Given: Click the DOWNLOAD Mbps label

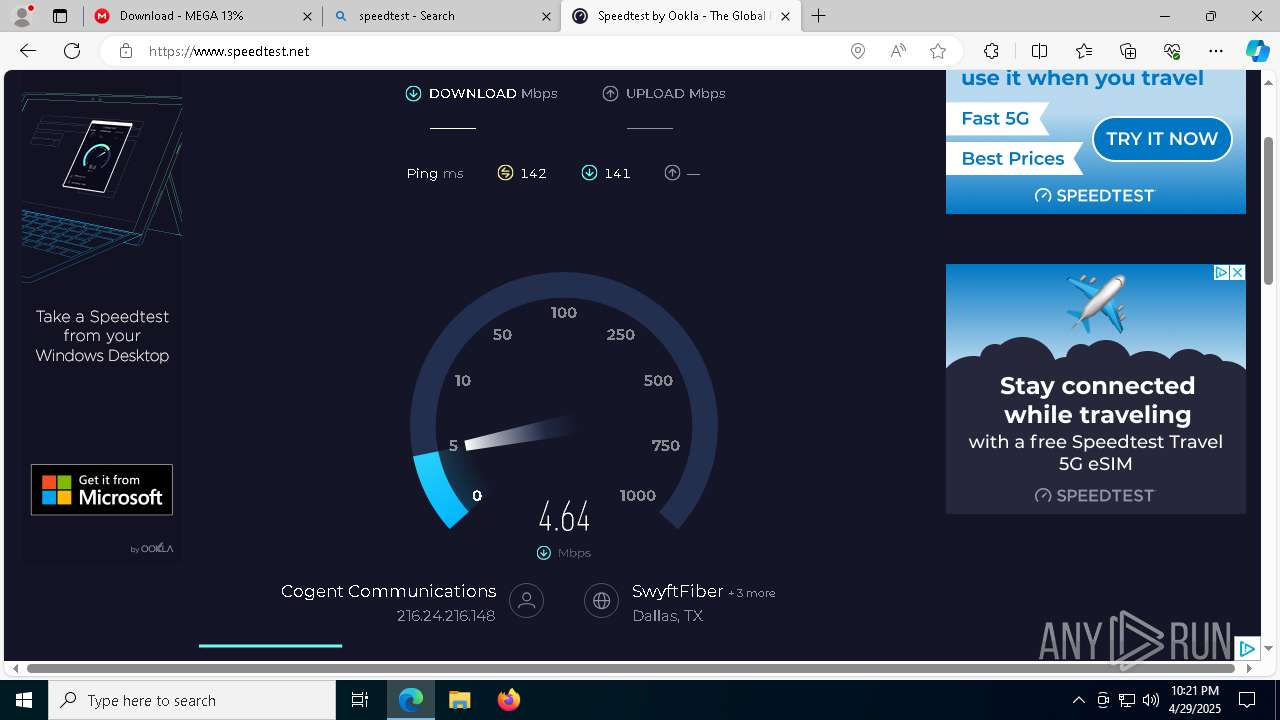Looking at the screenshot, I should (x=493, y=93).
